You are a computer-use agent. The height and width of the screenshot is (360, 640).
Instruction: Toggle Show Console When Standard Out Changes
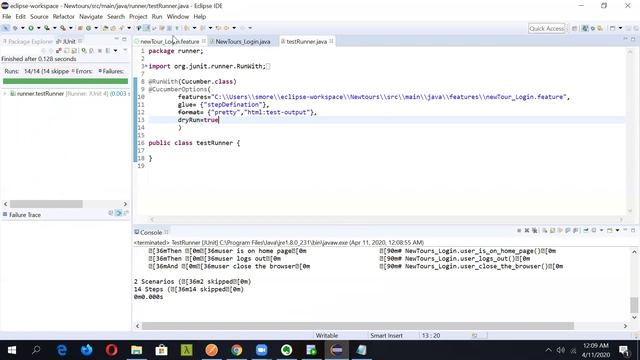pos(568,231)
